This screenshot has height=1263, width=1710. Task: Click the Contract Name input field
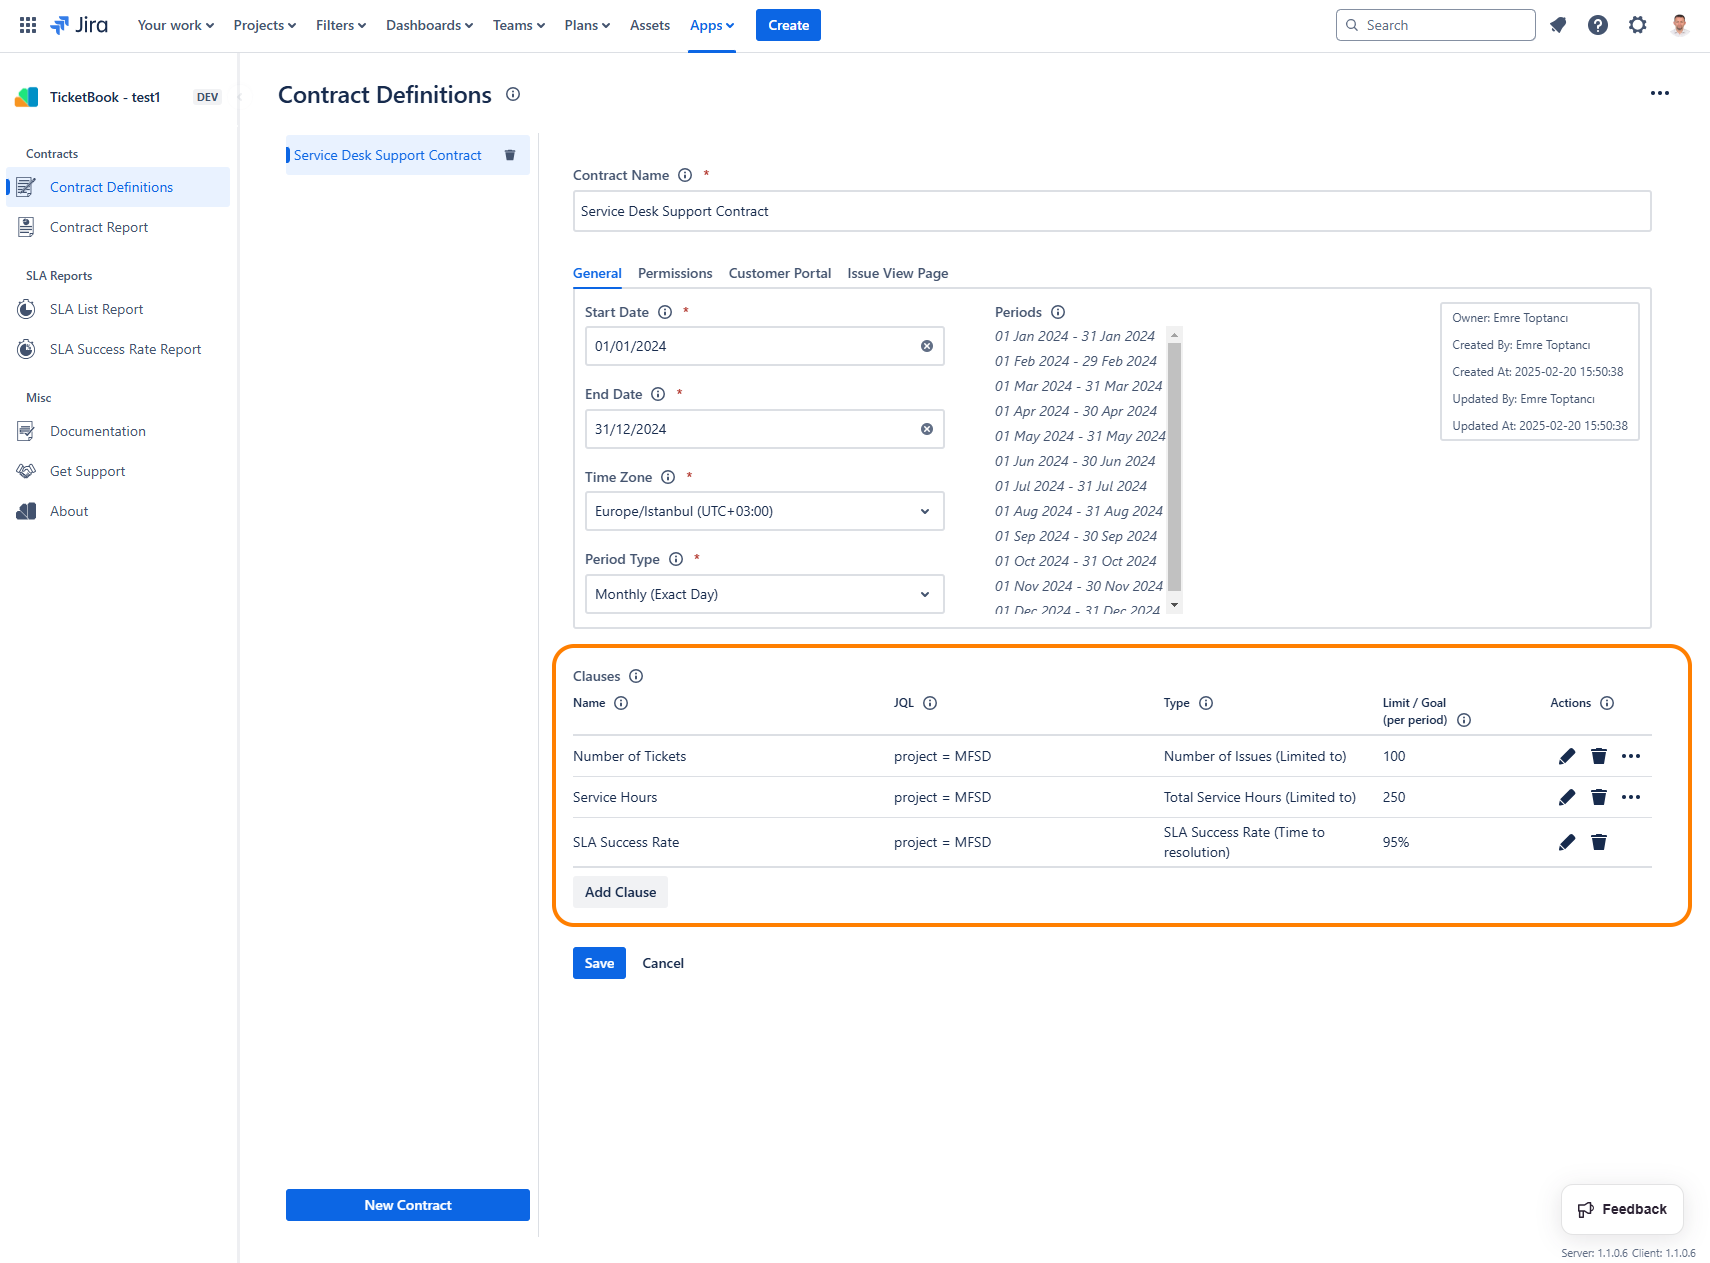[x=1111, y=211]
